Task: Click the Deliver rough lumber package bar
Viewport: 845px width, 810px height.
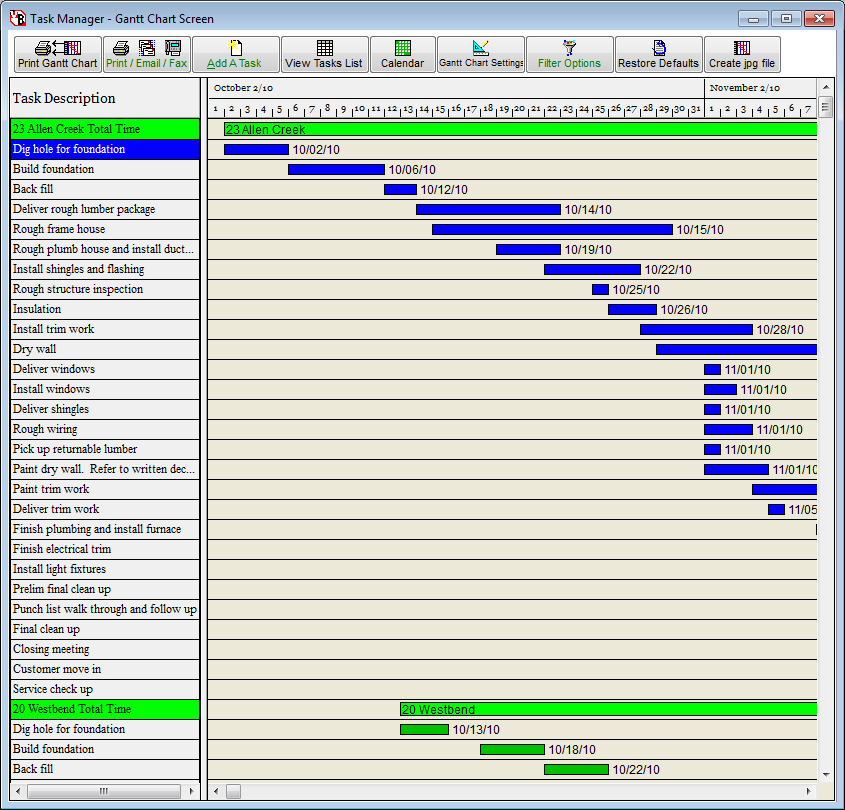Action: pos(488,209)
